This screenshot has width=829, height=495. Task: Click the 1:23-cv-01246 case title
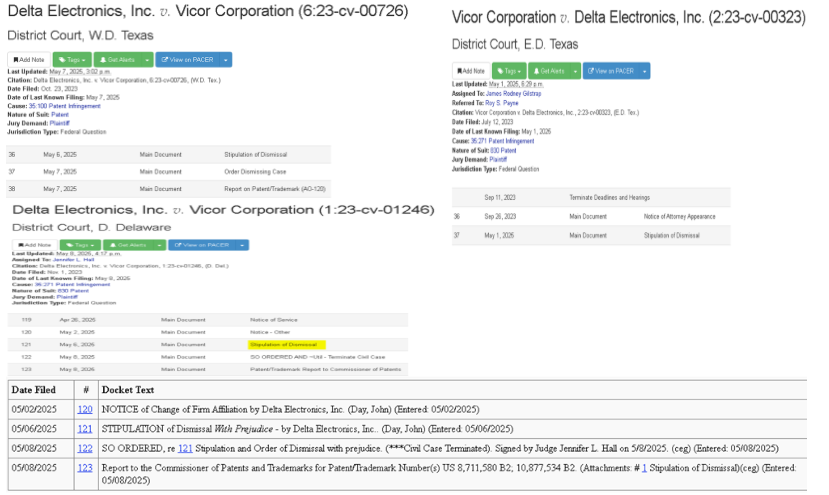223,210
